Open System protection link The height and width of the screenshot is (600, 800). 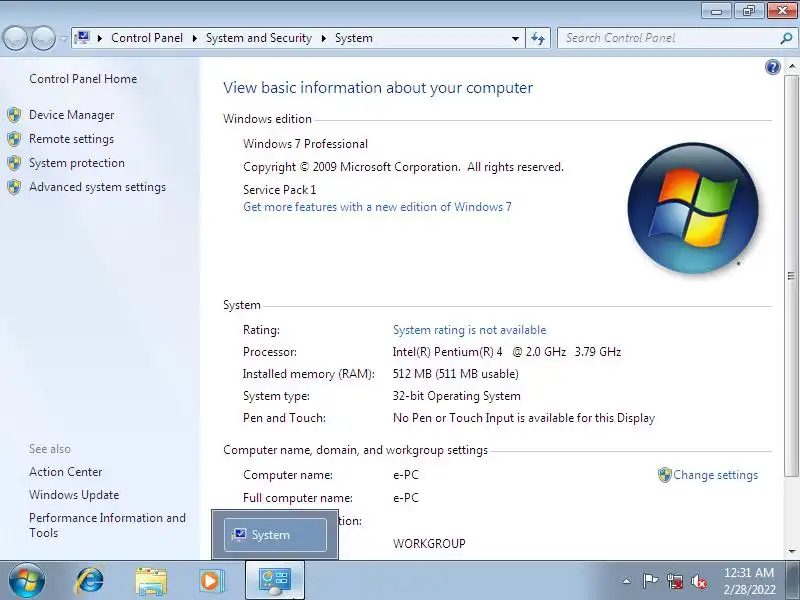click(77, 163)
